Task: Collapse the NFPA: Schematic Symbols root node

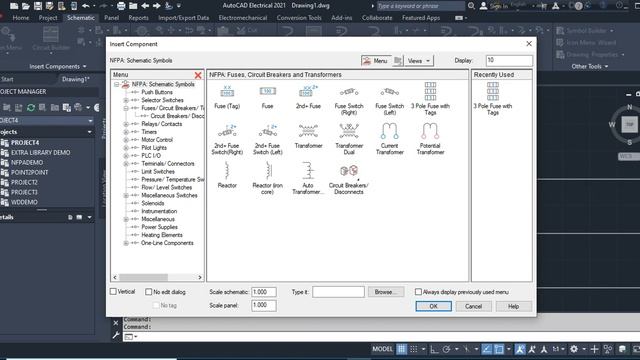Action: (117, 84)
